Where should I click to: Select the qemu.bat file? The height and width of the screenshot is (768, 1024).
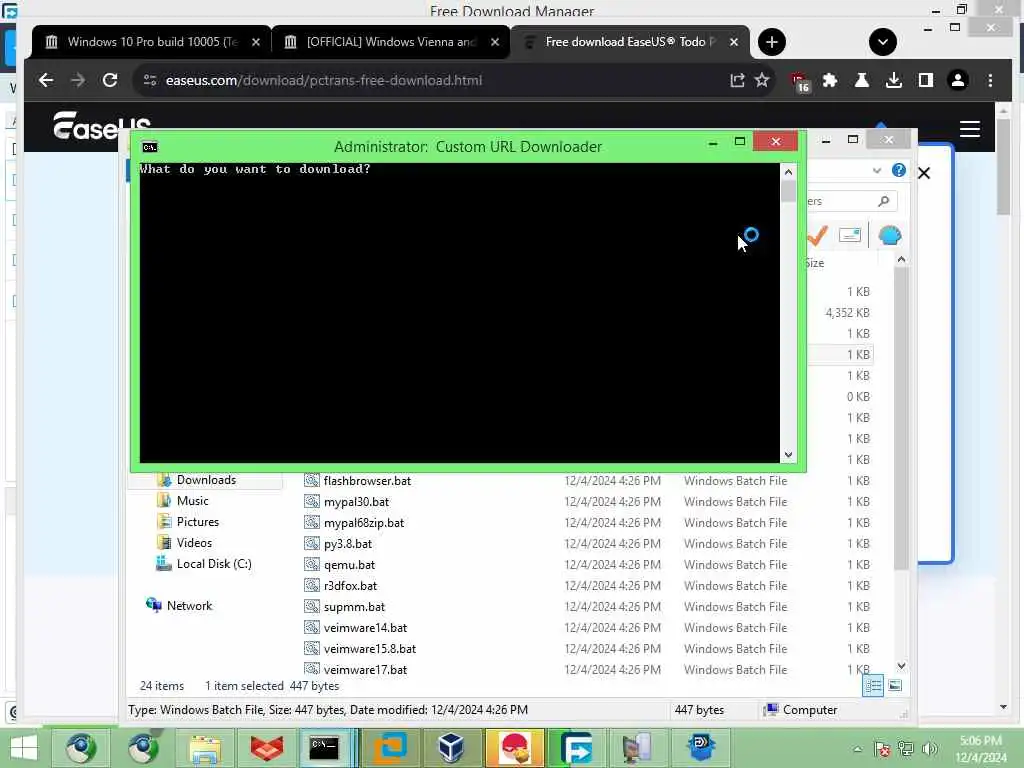click(349, 564)
